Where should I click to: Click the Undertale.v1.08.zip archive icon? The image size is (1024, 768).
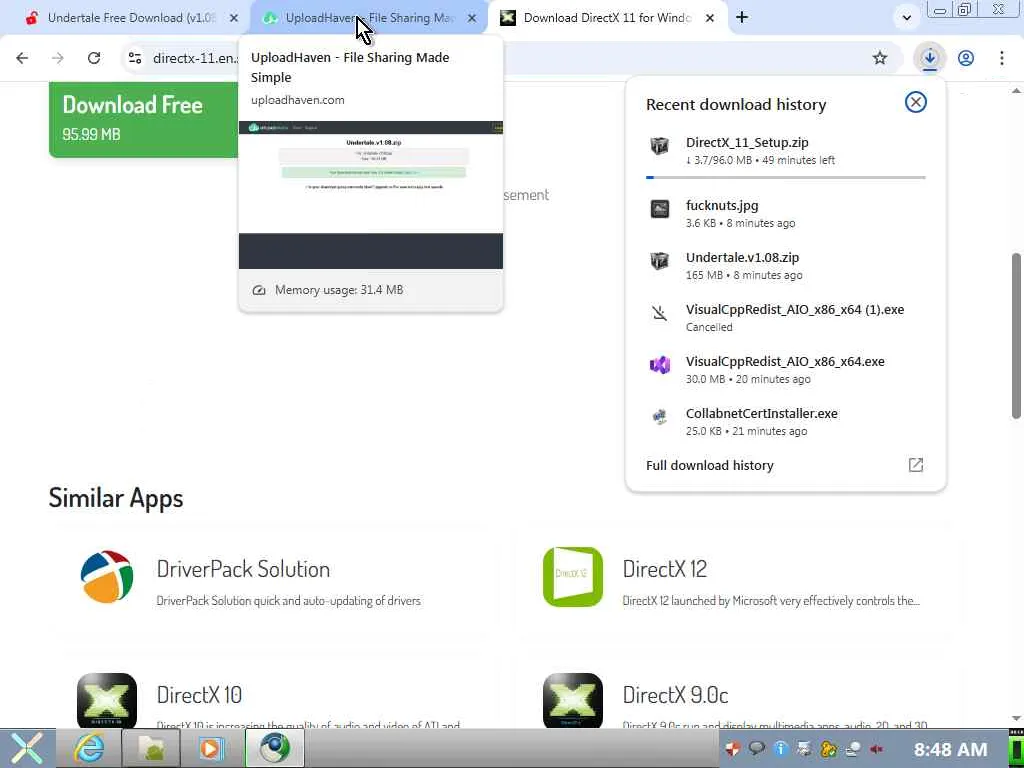[660, 261]
